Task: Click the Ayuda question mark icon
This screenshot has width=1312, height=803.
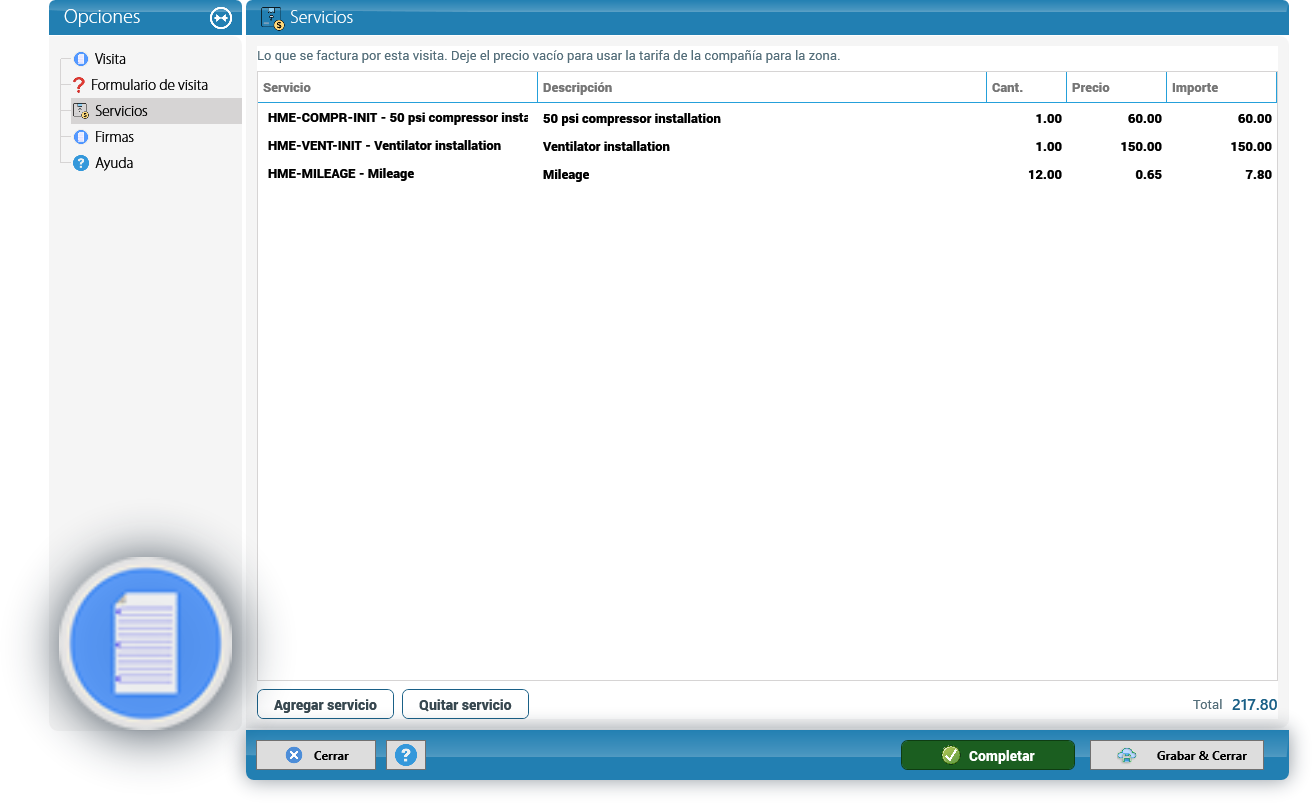Action: (x=81, y=163)
